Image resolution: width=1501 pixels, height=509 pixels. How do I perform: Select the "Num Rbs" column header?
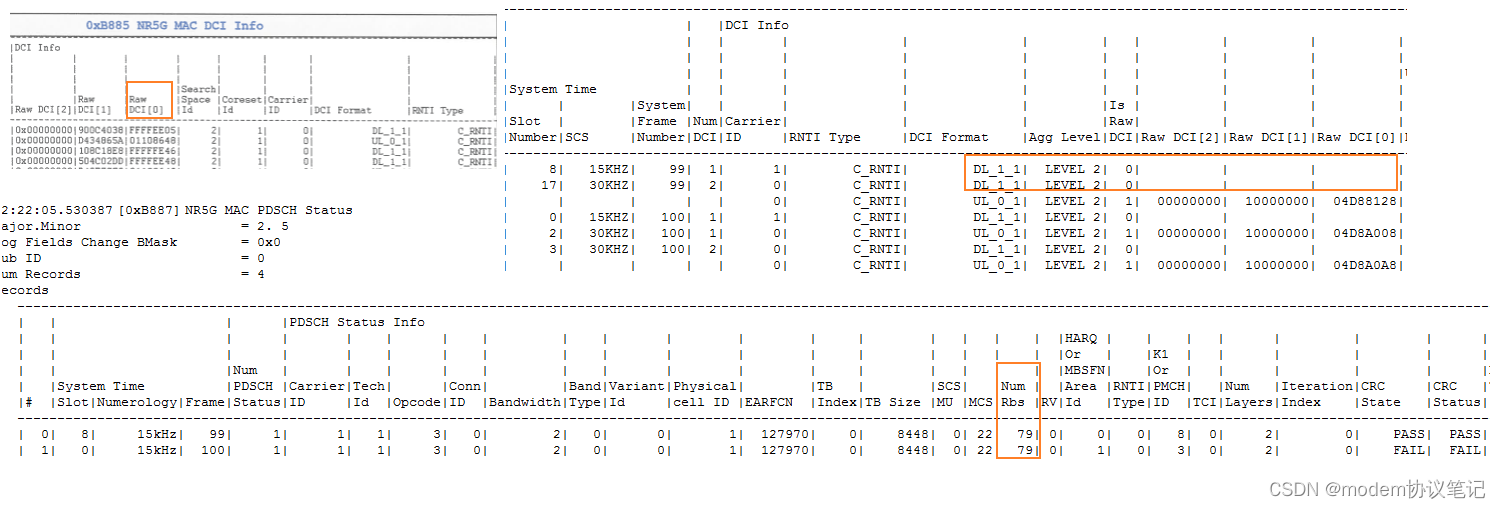point(1013,394)
